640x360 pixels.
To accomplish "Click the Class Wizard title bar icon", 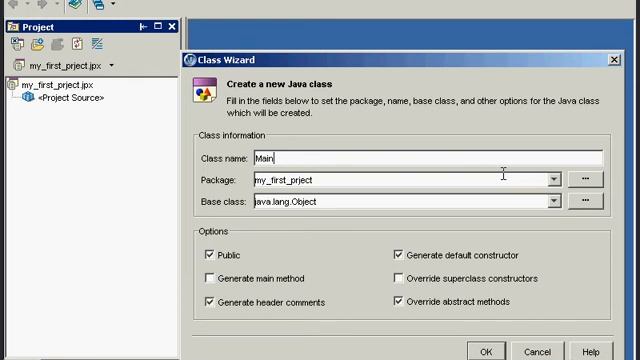I will 190,60.
